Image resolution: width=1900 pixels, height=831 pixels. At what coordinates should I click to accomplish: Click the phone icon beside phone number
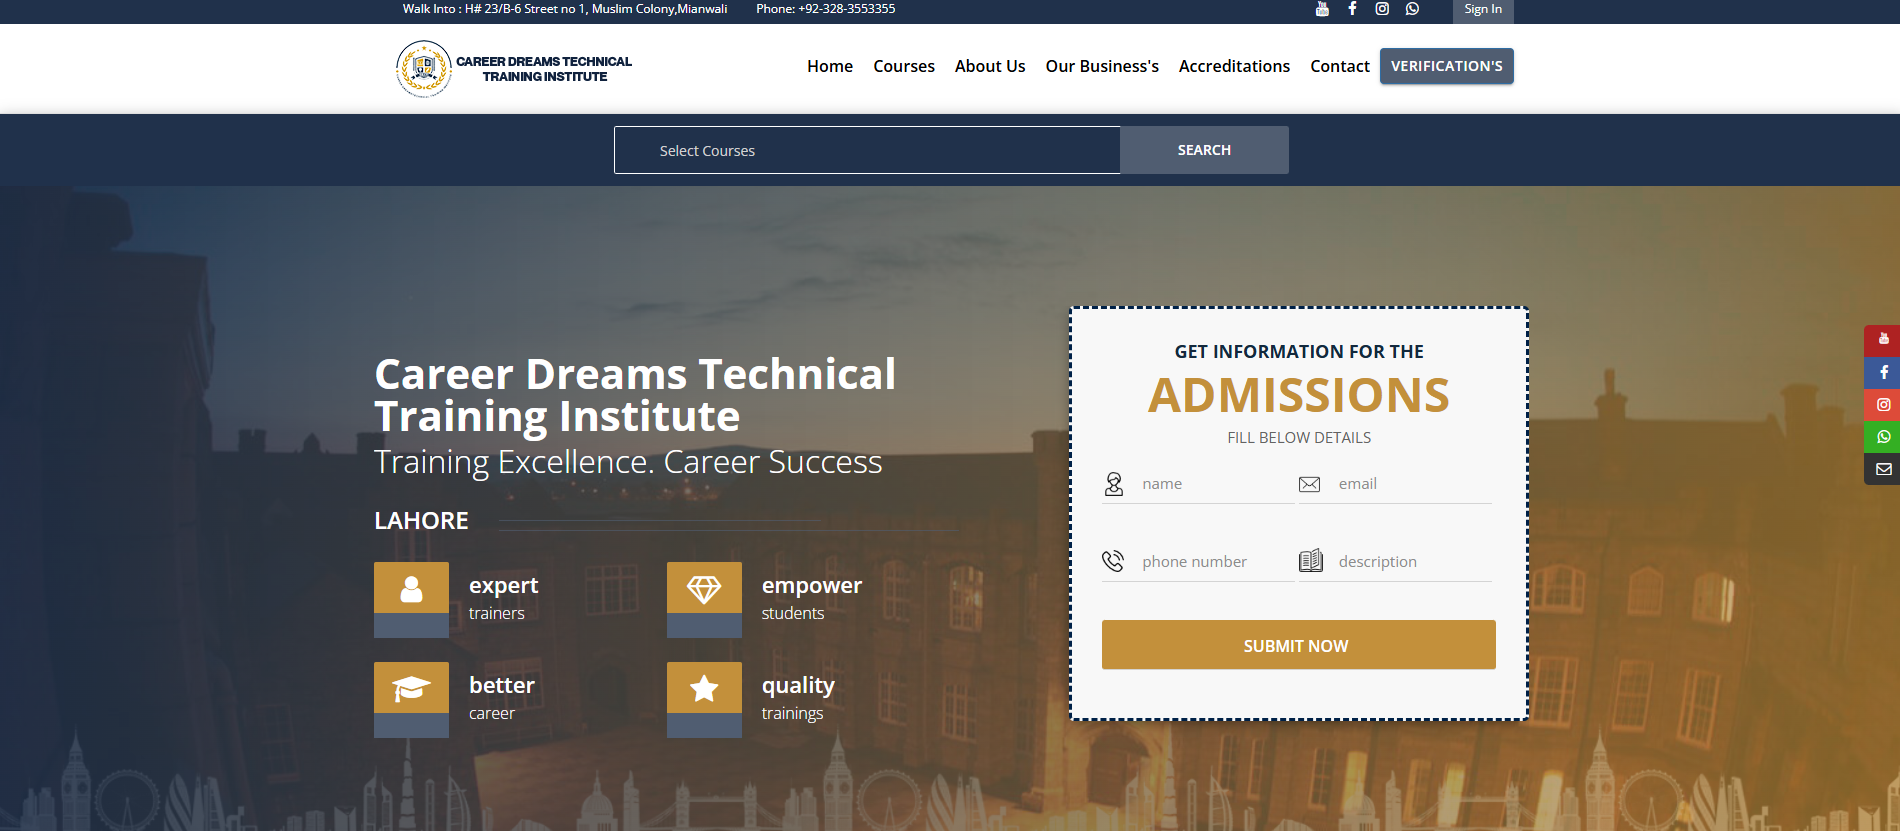point(1113,561)
